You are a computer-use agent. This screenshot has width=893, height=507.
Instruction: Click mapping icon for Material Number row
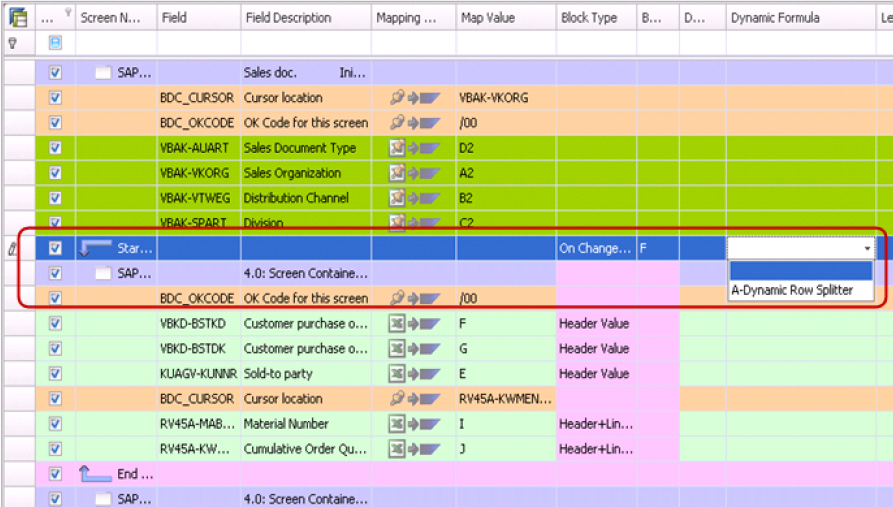414,424
